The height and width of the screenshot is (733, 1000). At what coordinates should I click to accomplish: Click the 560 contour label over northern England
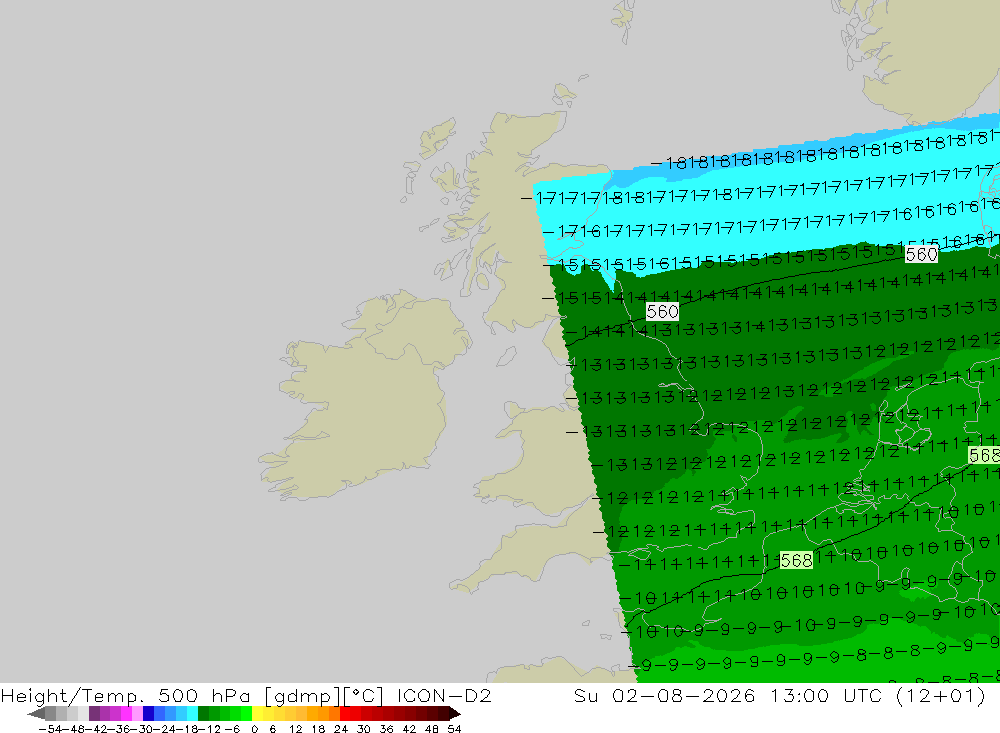click(x=662, y=311)
